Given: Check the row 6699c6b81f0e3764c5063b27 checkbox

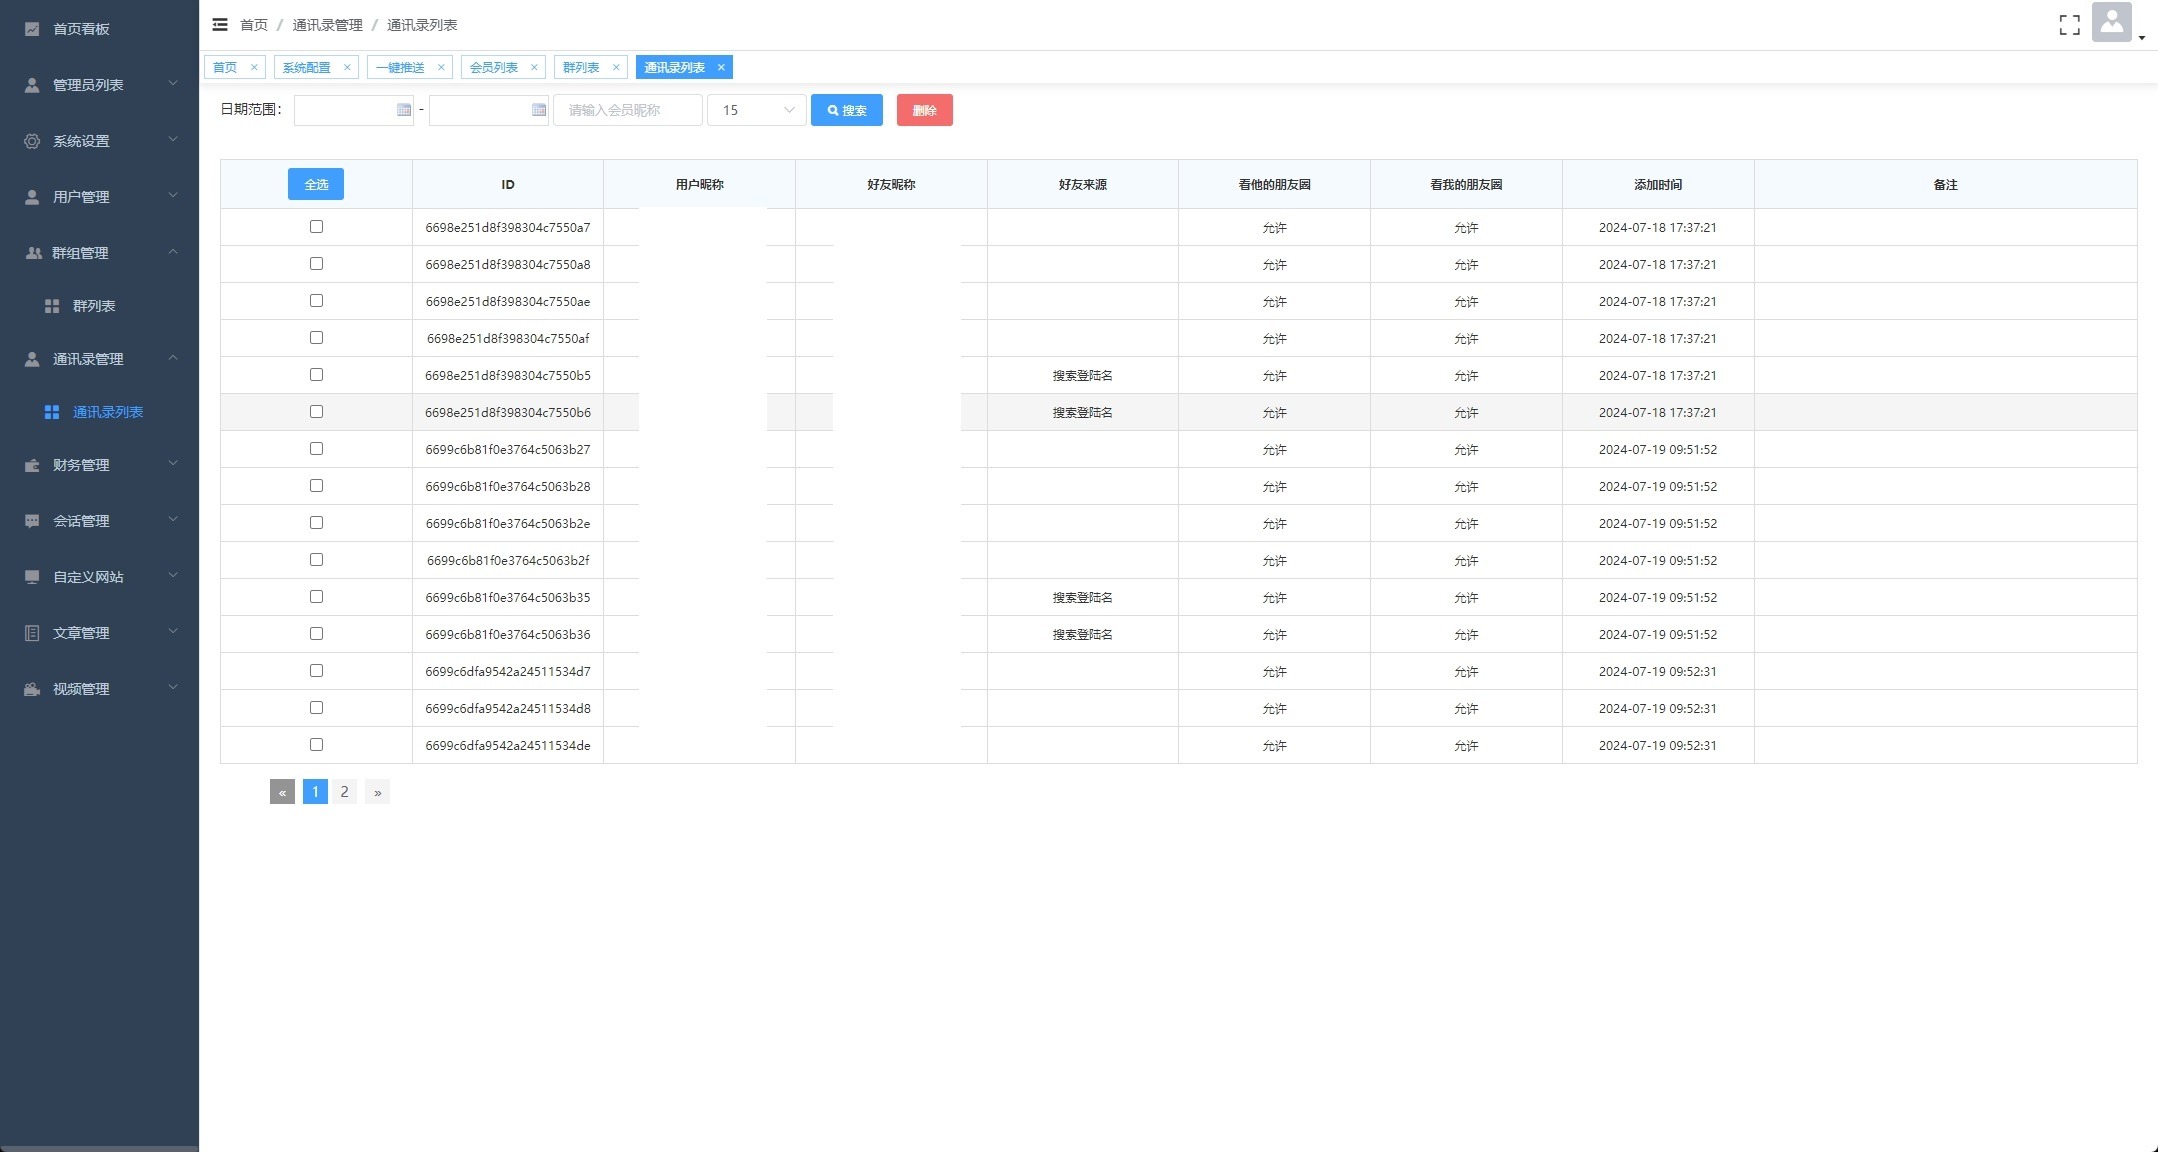Looking at the screenshot, I should [x=316, y=449].
